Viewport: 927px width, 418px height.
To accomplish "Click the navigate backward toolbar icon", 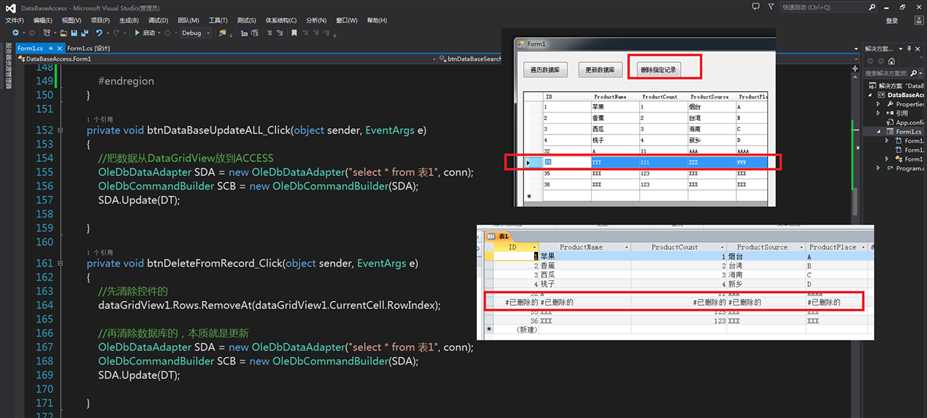I will point(15,33).
